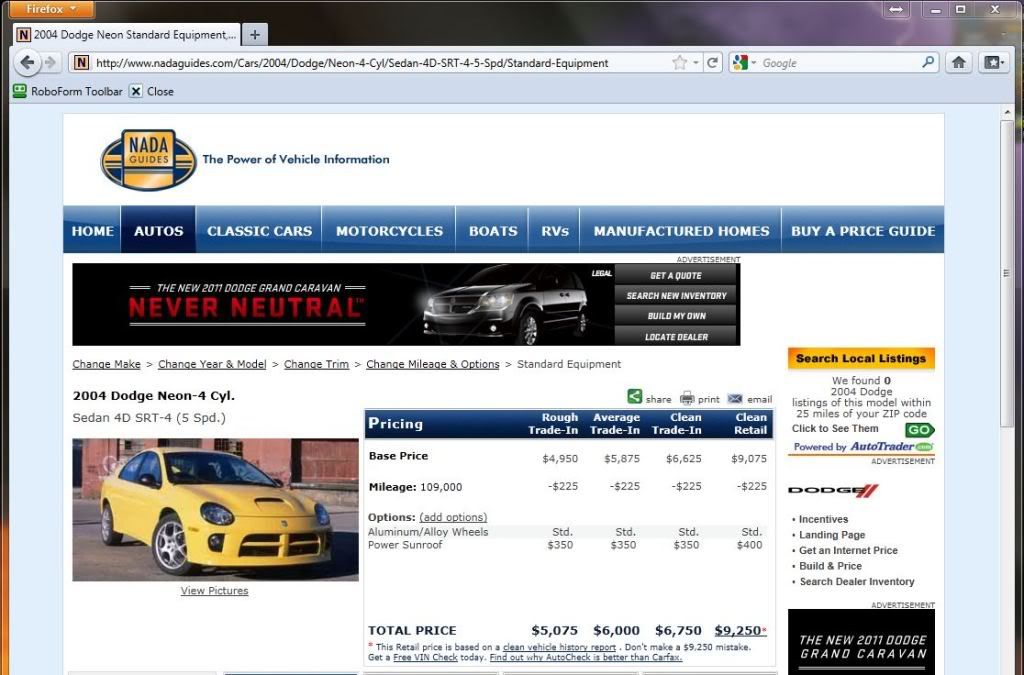Click the NADA Guides logo
Screen dimensions: 1024x675
tap(149, 160)
